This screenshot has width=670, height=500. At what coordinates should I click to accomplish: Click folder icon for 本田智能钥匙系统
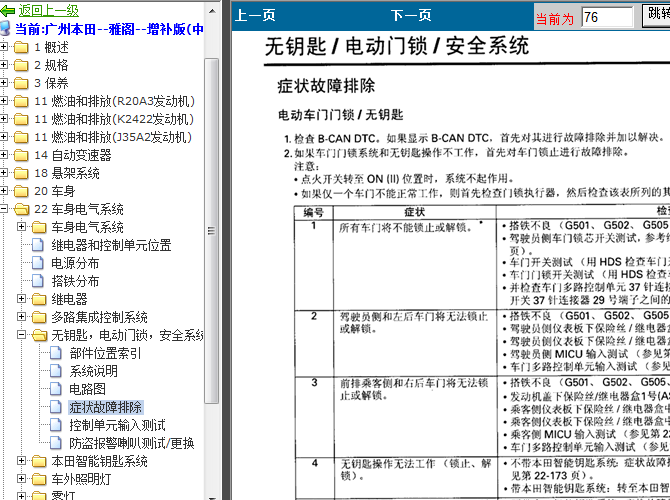39,461
